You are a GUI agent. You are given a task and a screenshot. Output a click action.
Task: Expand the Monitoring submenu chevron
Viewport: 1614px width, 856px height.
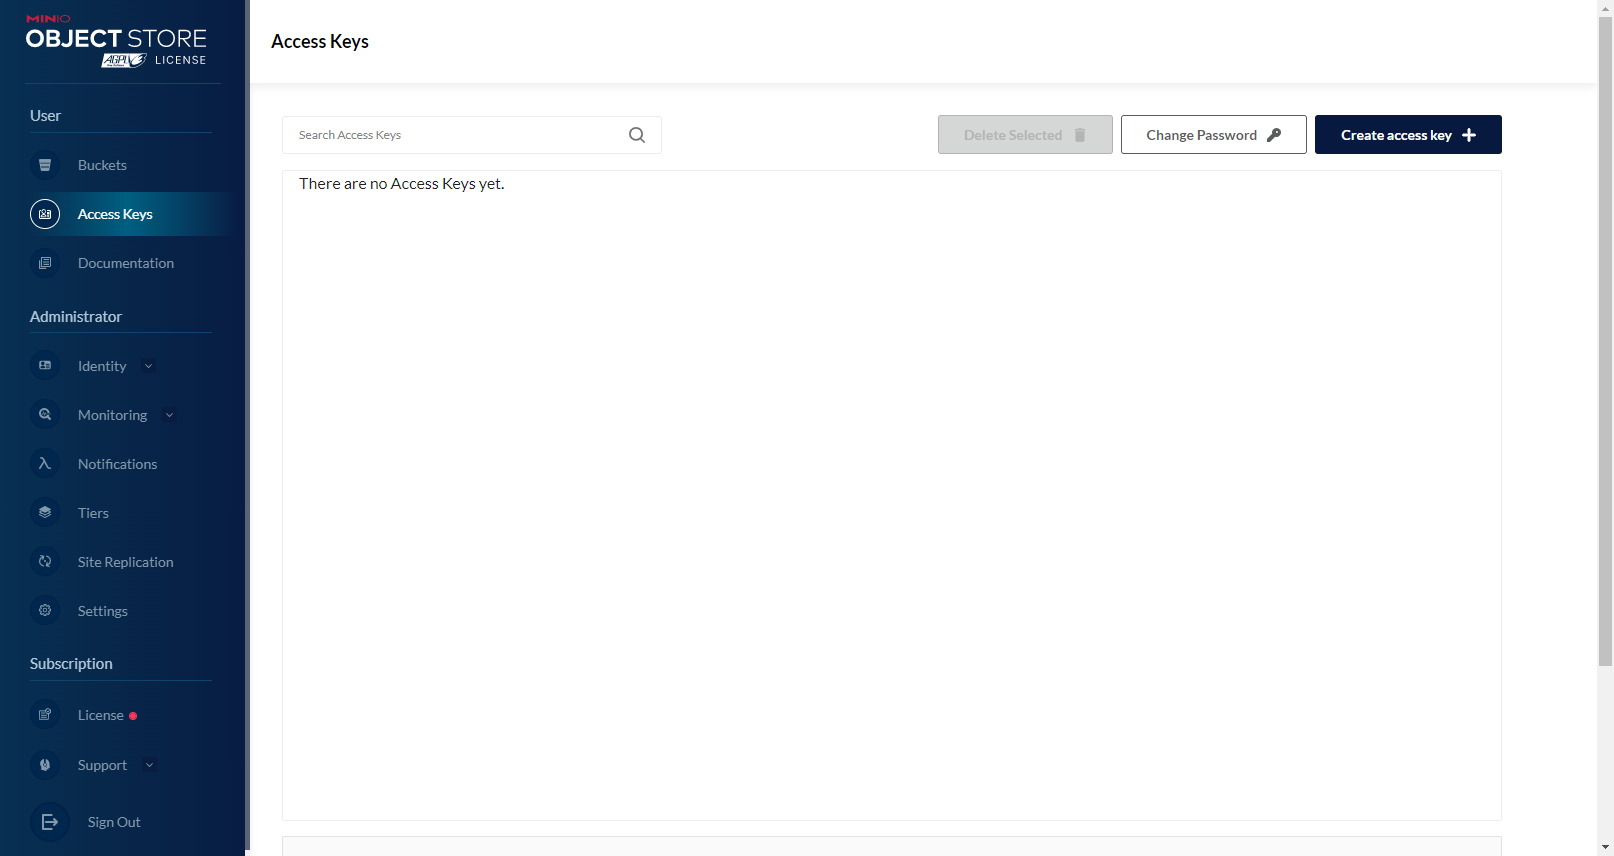(x=169, y=415)
